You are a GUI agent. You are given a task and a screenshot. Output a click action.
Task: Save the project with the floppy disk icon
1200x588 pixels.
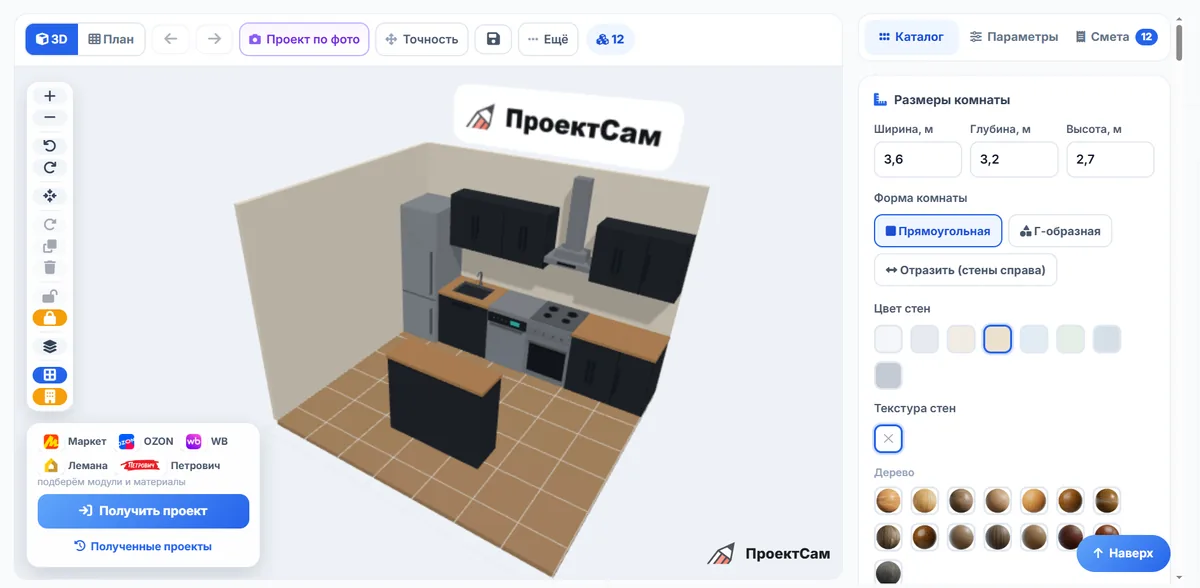coord(493,39)
